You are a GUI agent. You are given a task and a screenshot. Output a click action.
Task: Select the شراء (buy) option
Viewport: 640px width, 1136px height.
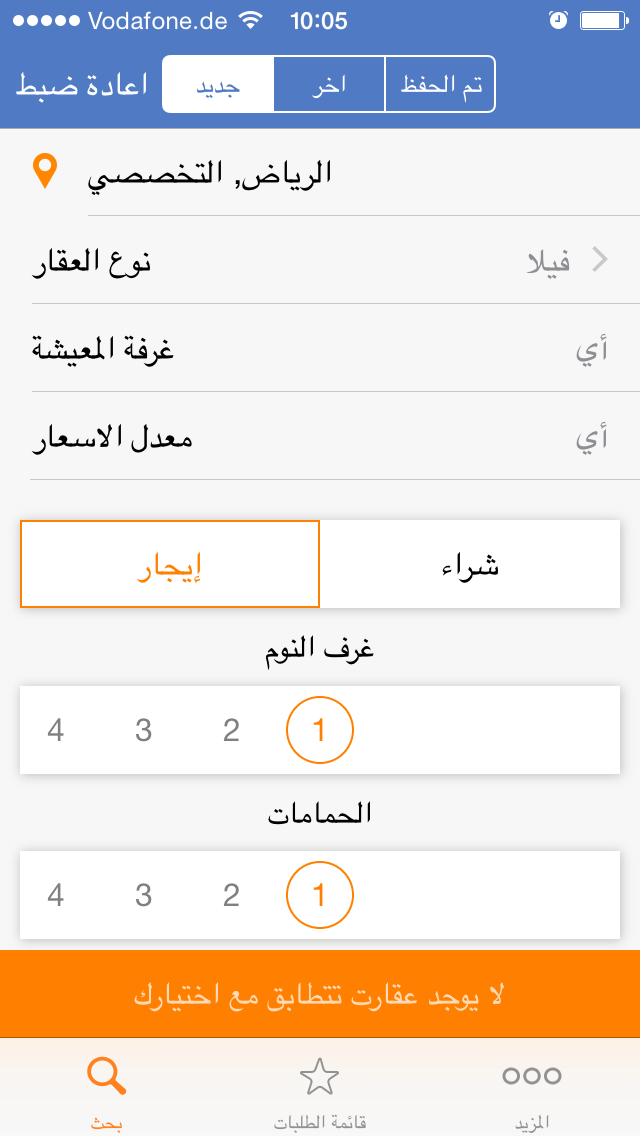coord(470,564)
